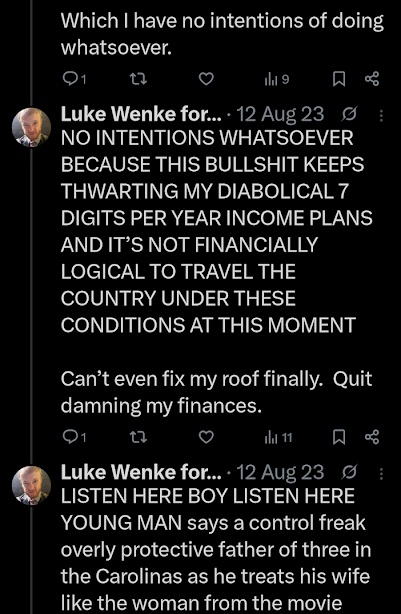Reply to the 'no intentions of doing' tweet
This screenshot has height=614, width=401.
pos(74,79)
